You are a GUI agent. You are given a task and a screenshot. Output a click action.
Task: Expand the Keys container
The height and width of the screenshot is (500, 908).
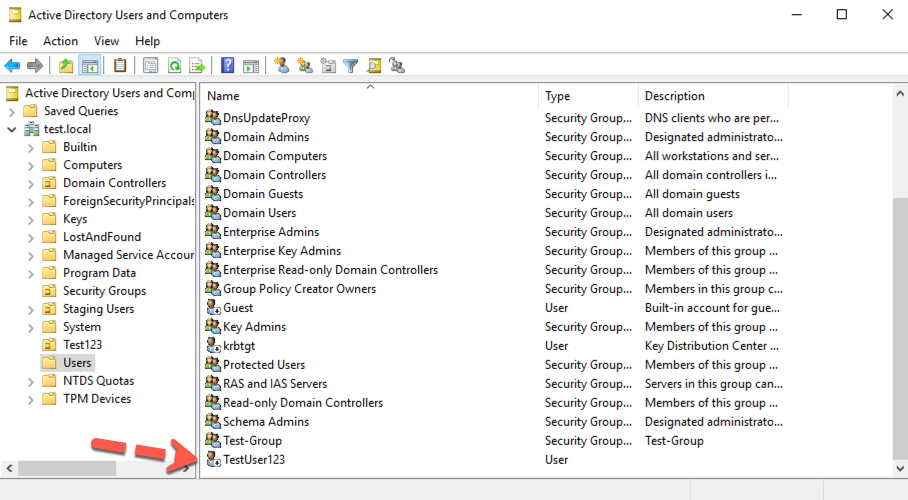coord(31,219)
